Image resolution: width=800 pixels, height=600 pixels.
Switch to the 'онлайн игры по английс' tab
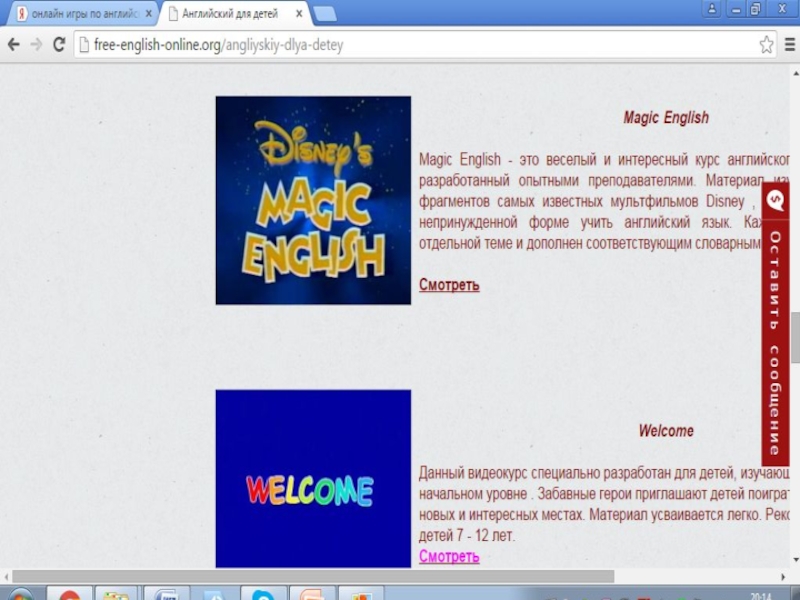coord(84,14)
